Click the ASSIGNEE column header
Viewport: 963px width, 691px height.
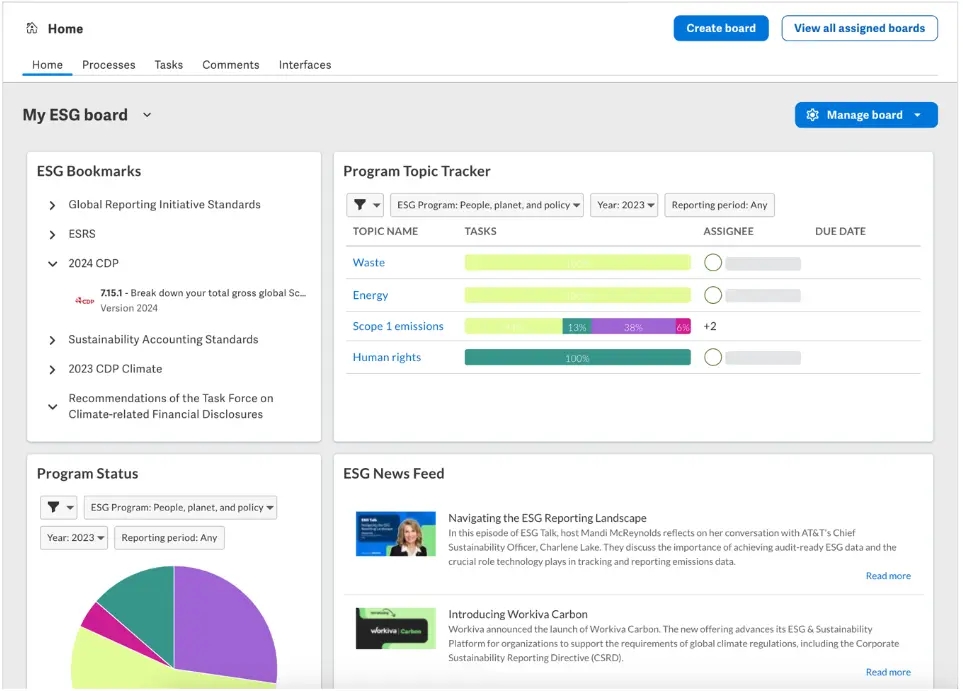(x=728, y=231)
